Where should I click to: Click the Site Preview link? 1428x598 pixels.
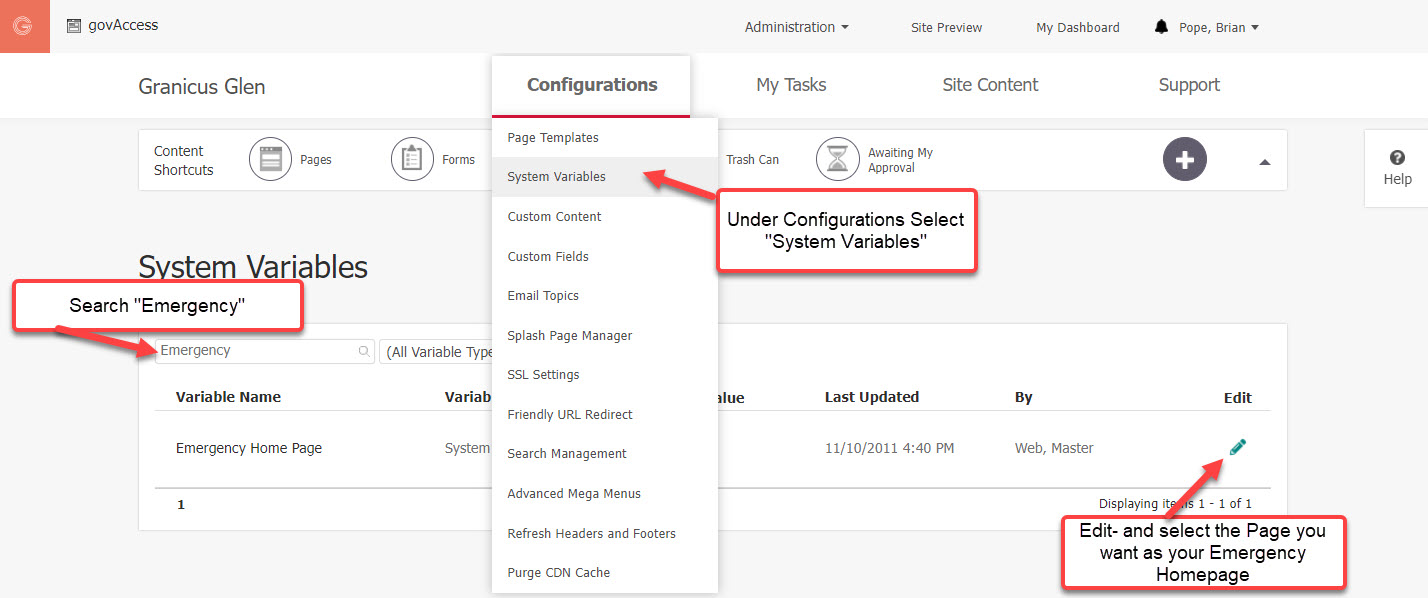point(946,27)
